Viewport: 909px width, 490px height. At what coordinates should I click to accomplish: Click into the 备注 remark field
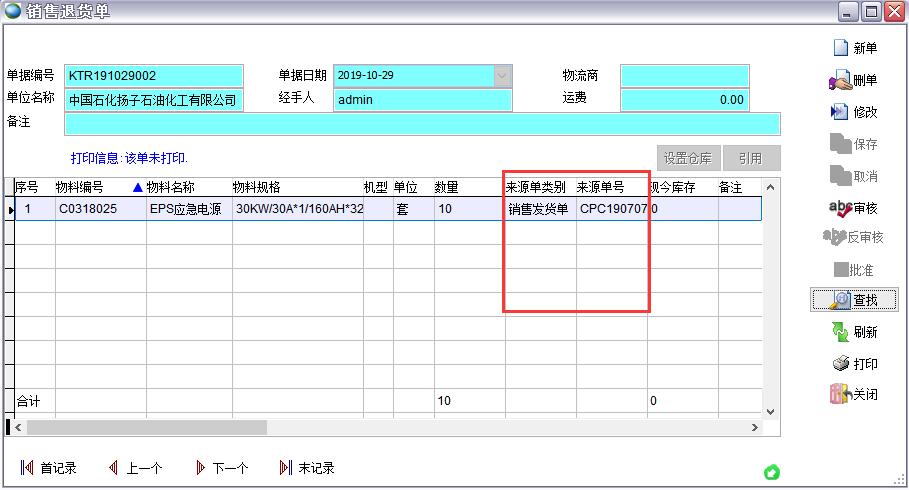click(x=421, y=123)
